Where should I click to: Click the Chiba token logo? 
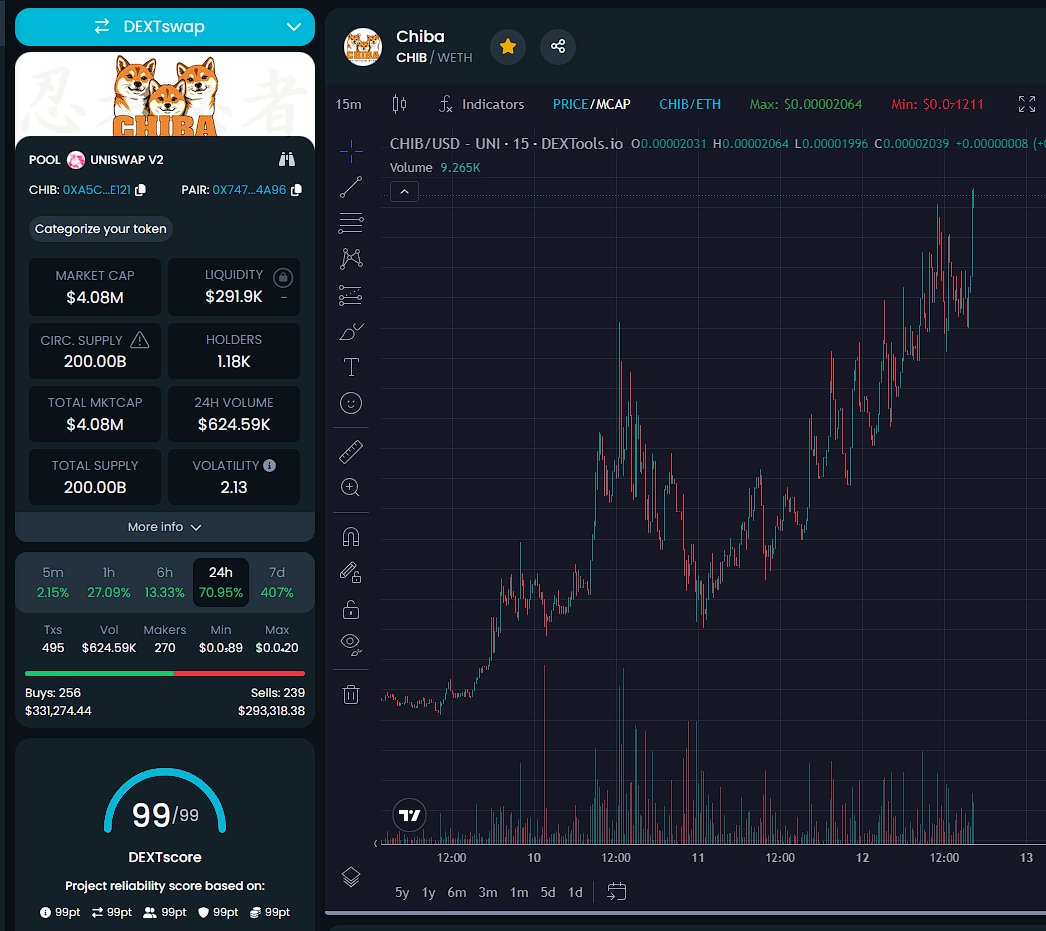pos(362,47)
